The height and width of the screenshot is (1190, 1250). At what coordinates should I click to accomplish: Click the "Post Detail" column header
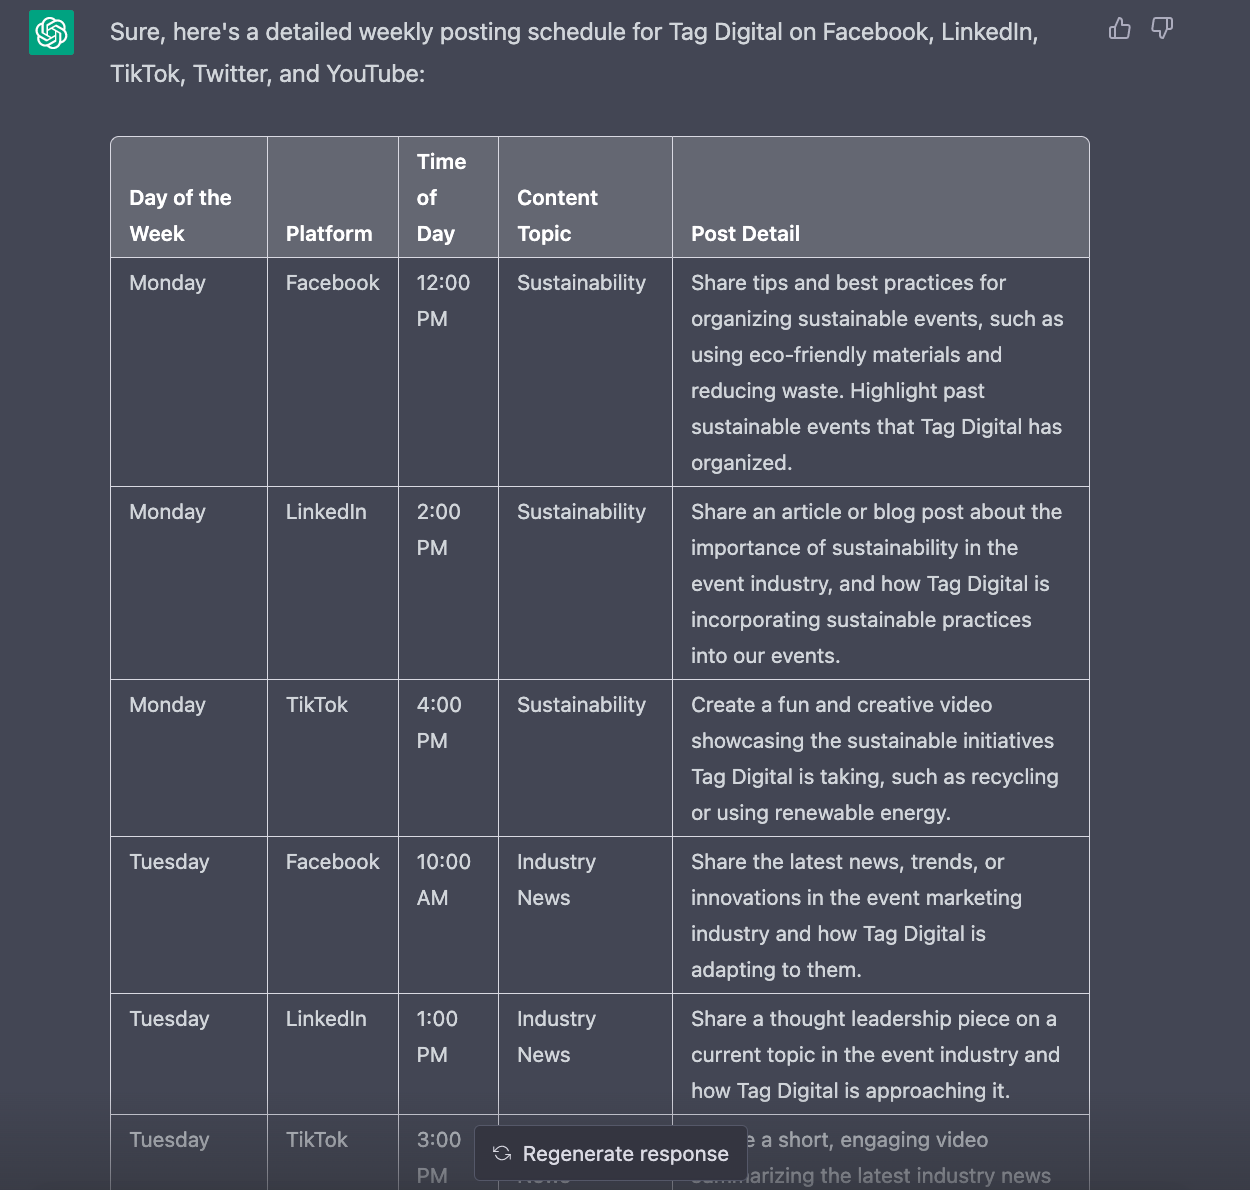click(x=745, y=233)
